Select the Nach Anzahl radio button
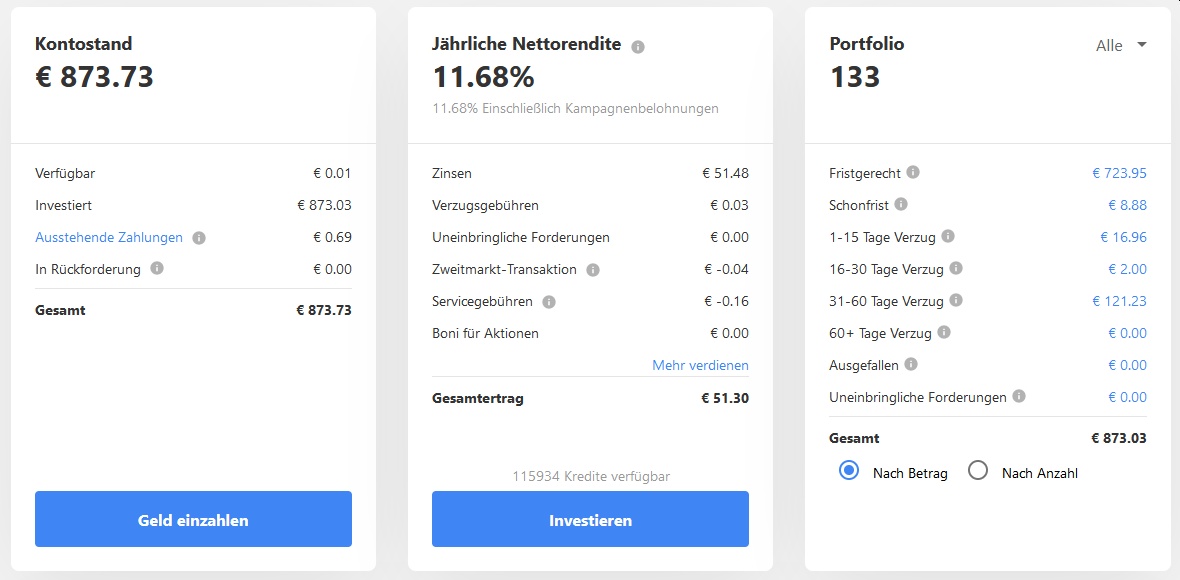Image resolution: width=1180 pixels, height=580 pixels. point(978,472)
